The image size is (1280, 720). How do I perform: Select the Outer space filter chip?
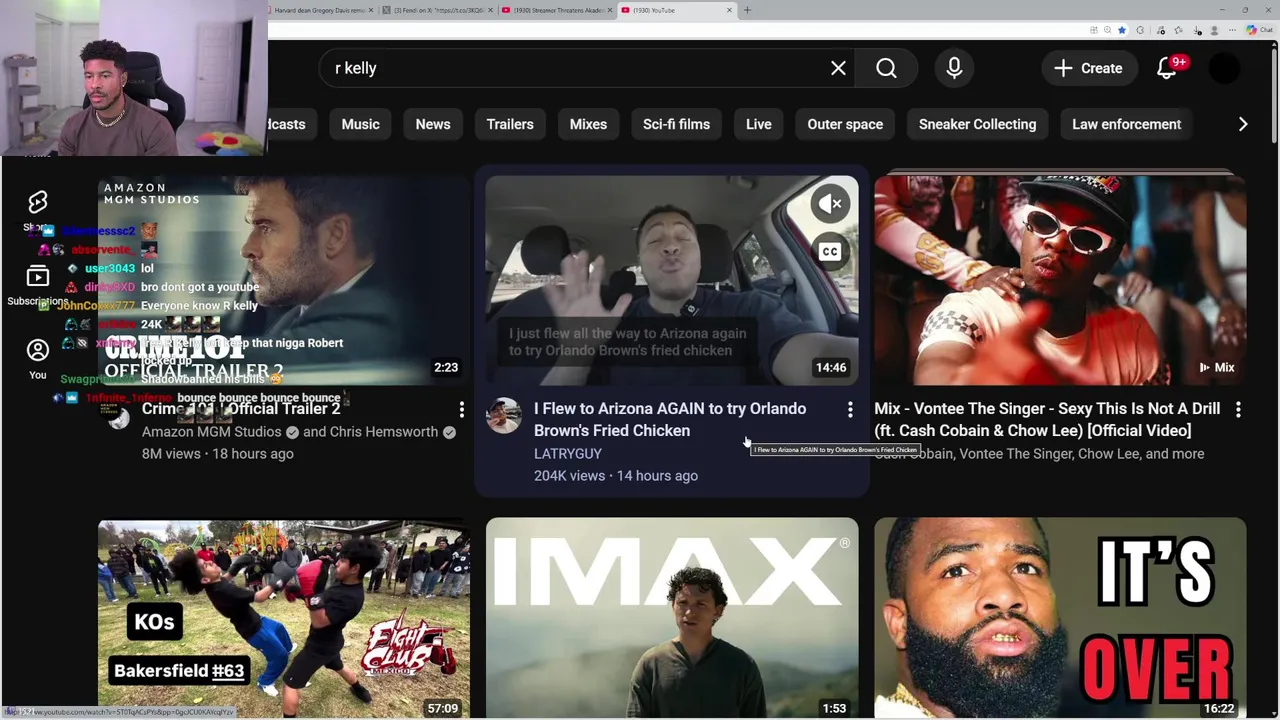845,124
